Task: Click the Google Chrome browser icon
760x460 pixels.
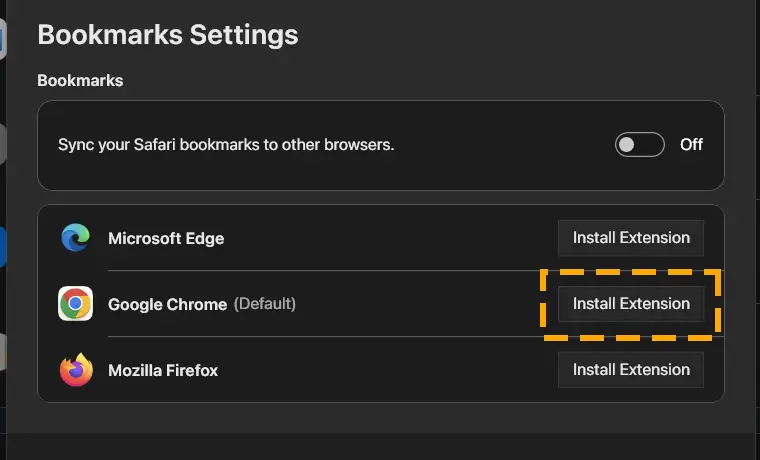Action: point(75,303)
